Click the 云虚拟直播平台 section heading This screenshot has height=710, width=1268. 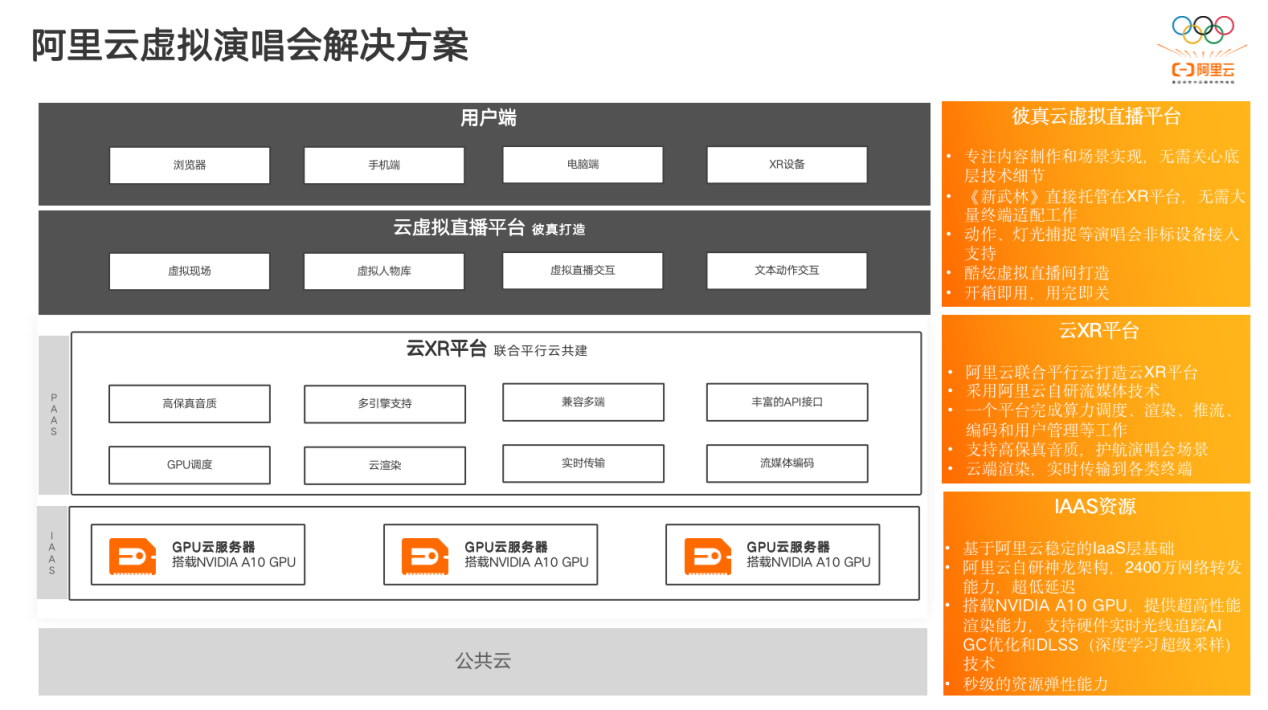(458, 227)
